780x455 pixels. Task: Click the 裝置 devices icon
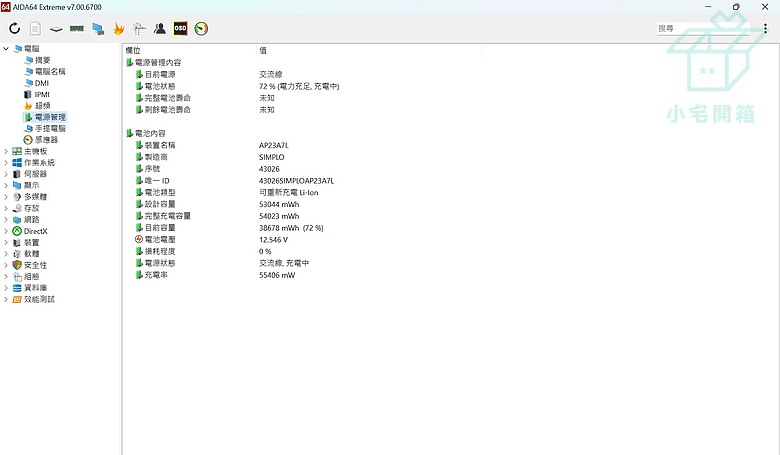(x=17, y=242)
